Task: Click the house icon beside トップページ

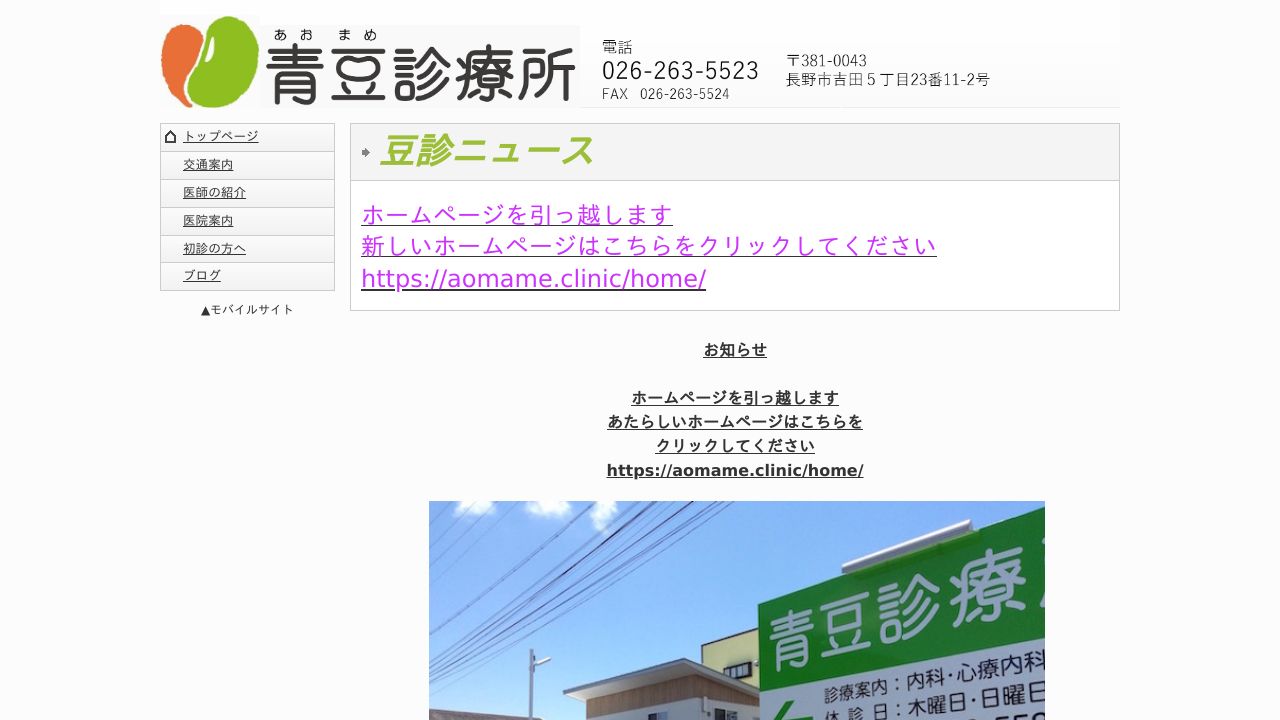Action: click(171, 136)
